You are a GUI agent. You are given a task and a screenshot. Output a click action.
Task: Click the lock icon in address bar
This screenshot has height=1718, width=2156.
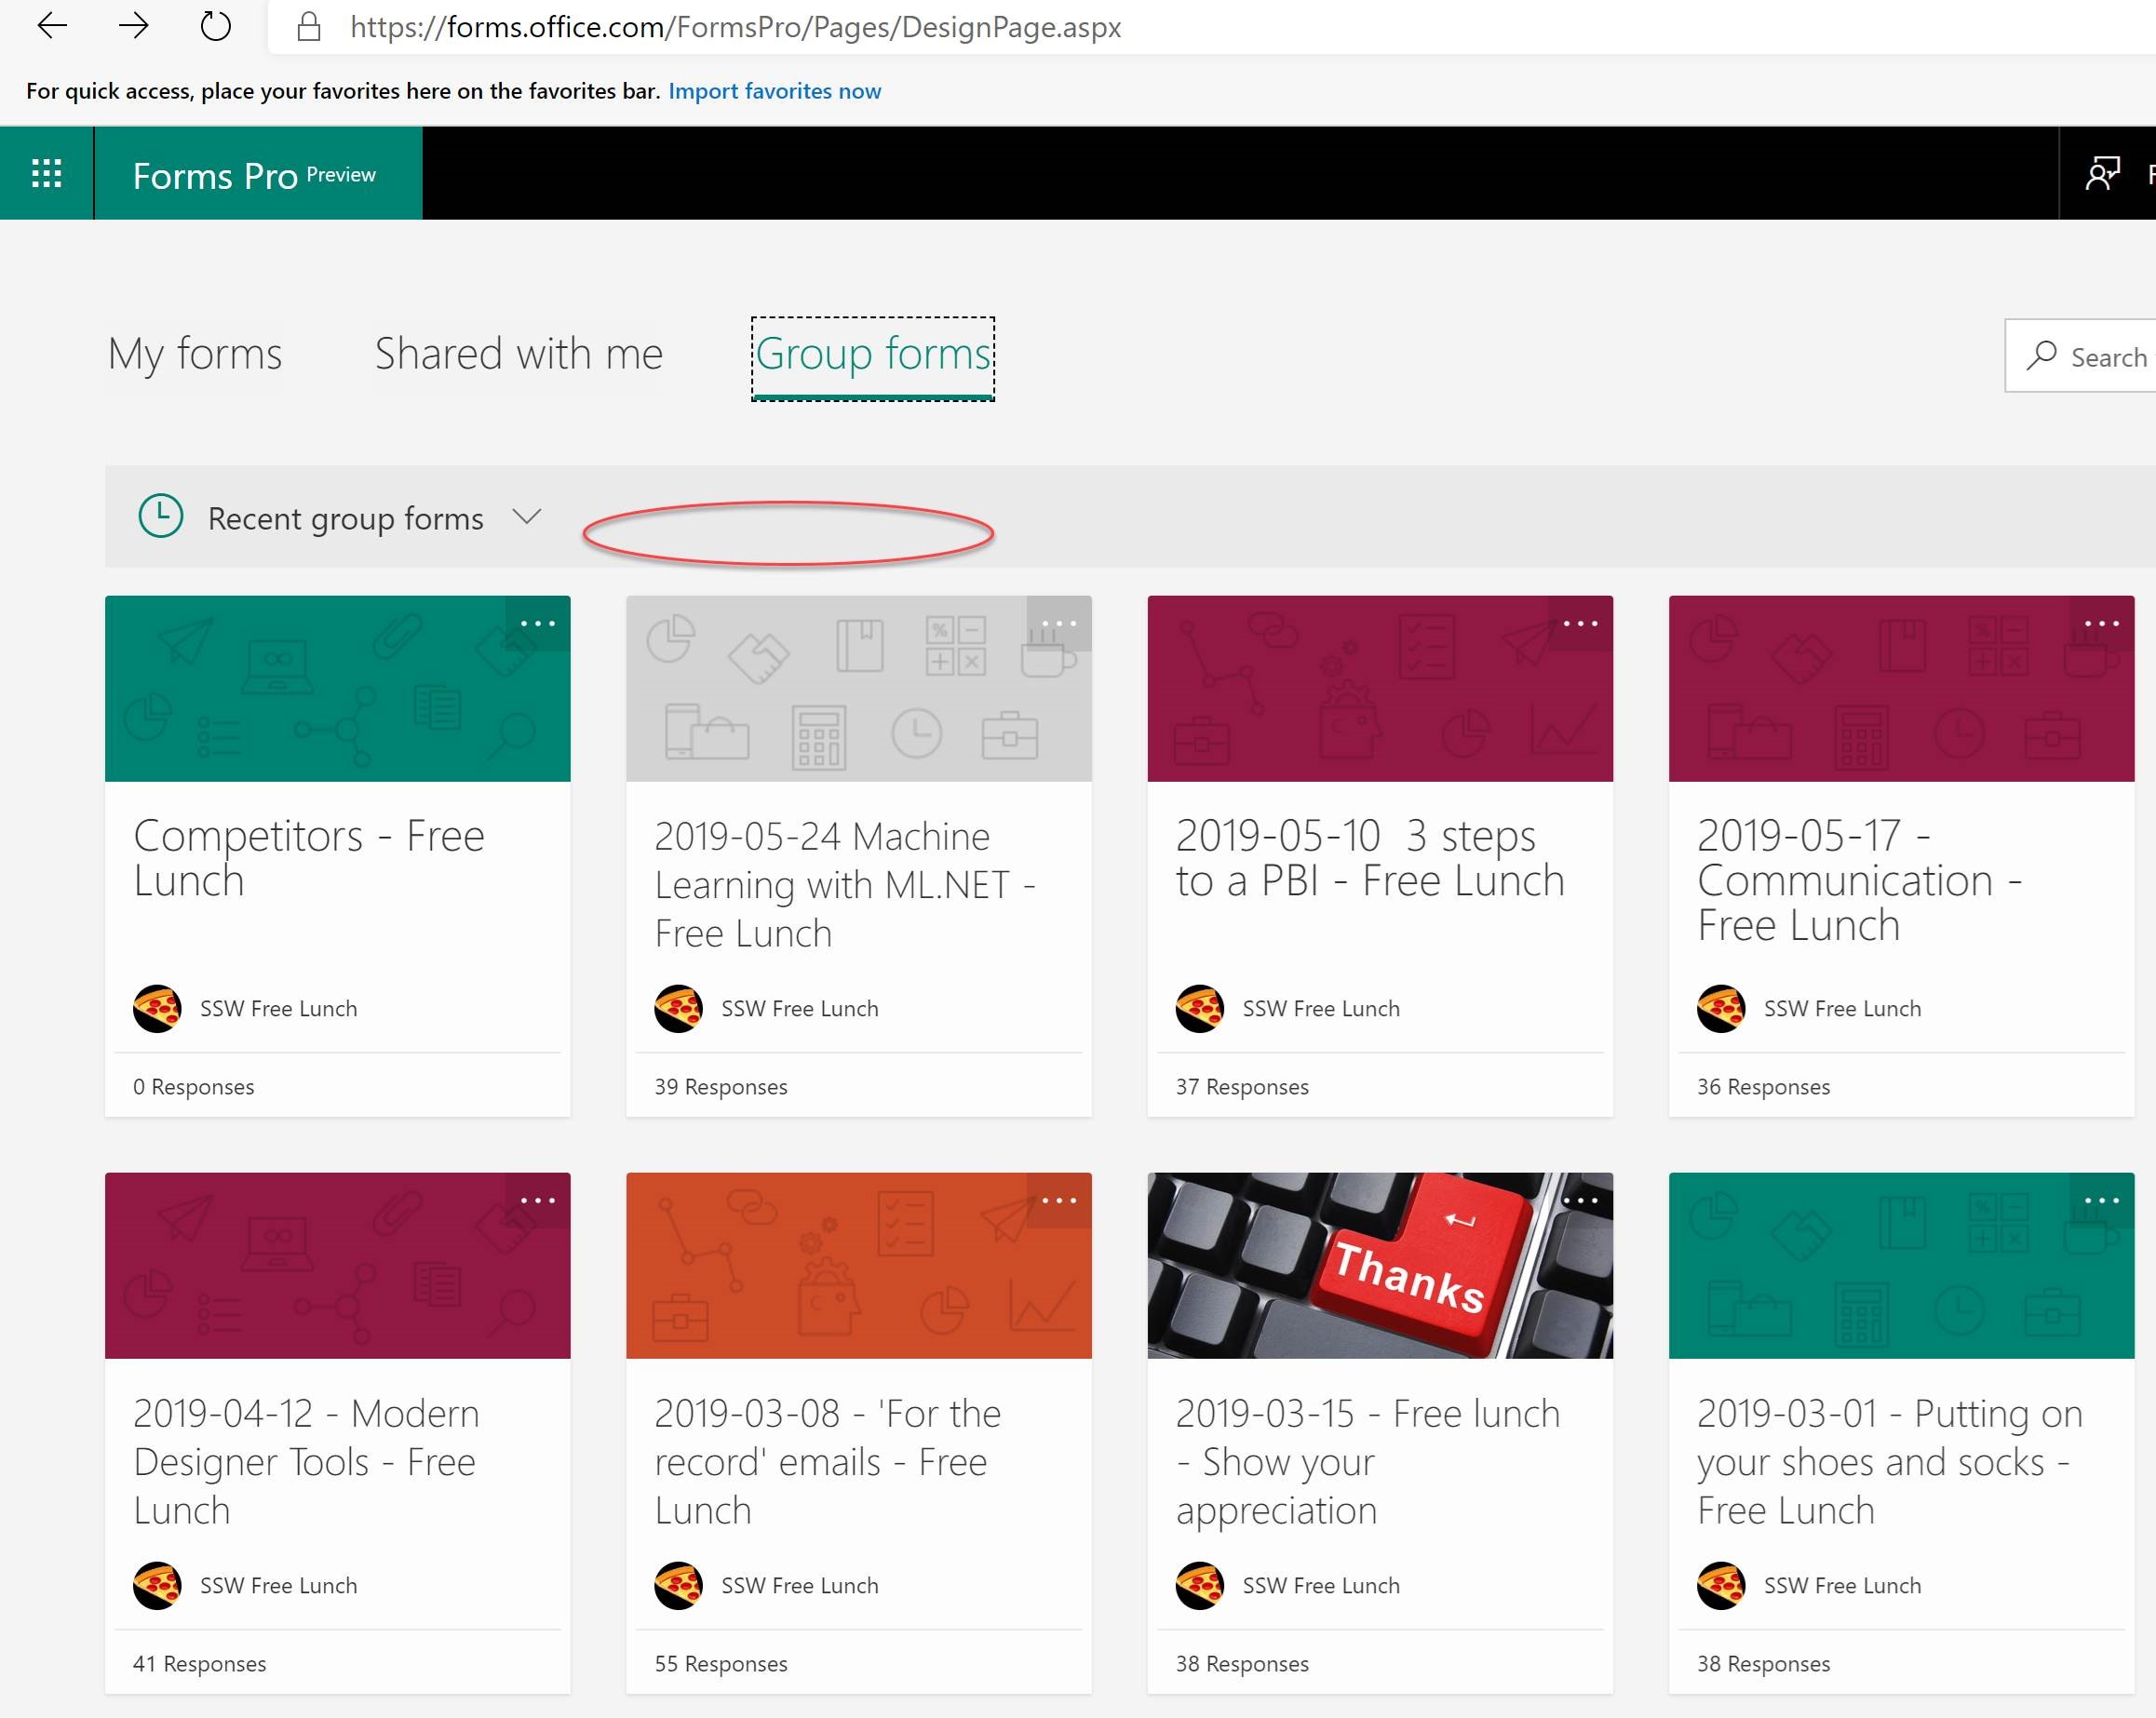309,27
